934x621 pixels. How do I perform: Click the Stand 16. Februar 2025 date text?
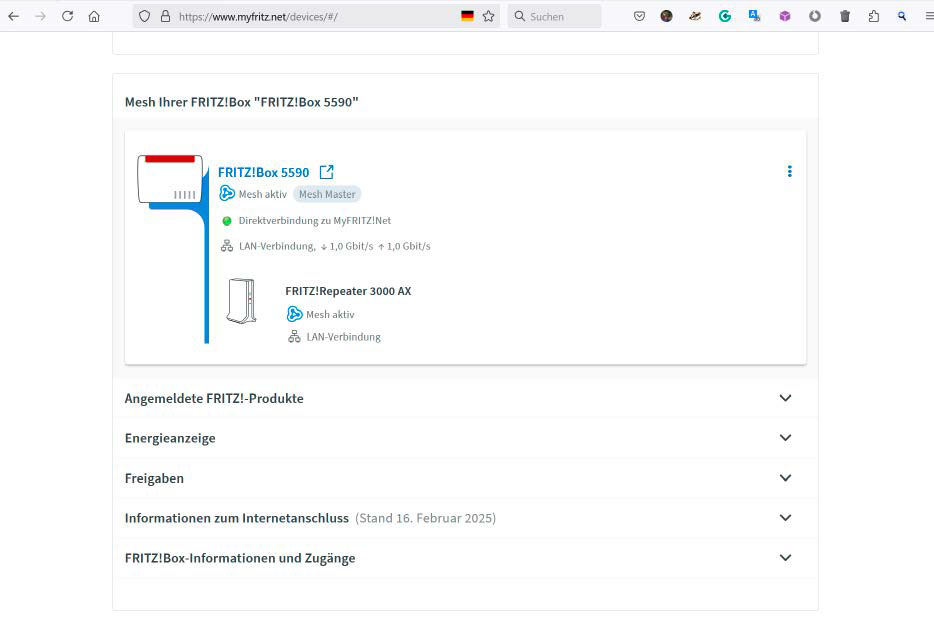pos(425,518)
